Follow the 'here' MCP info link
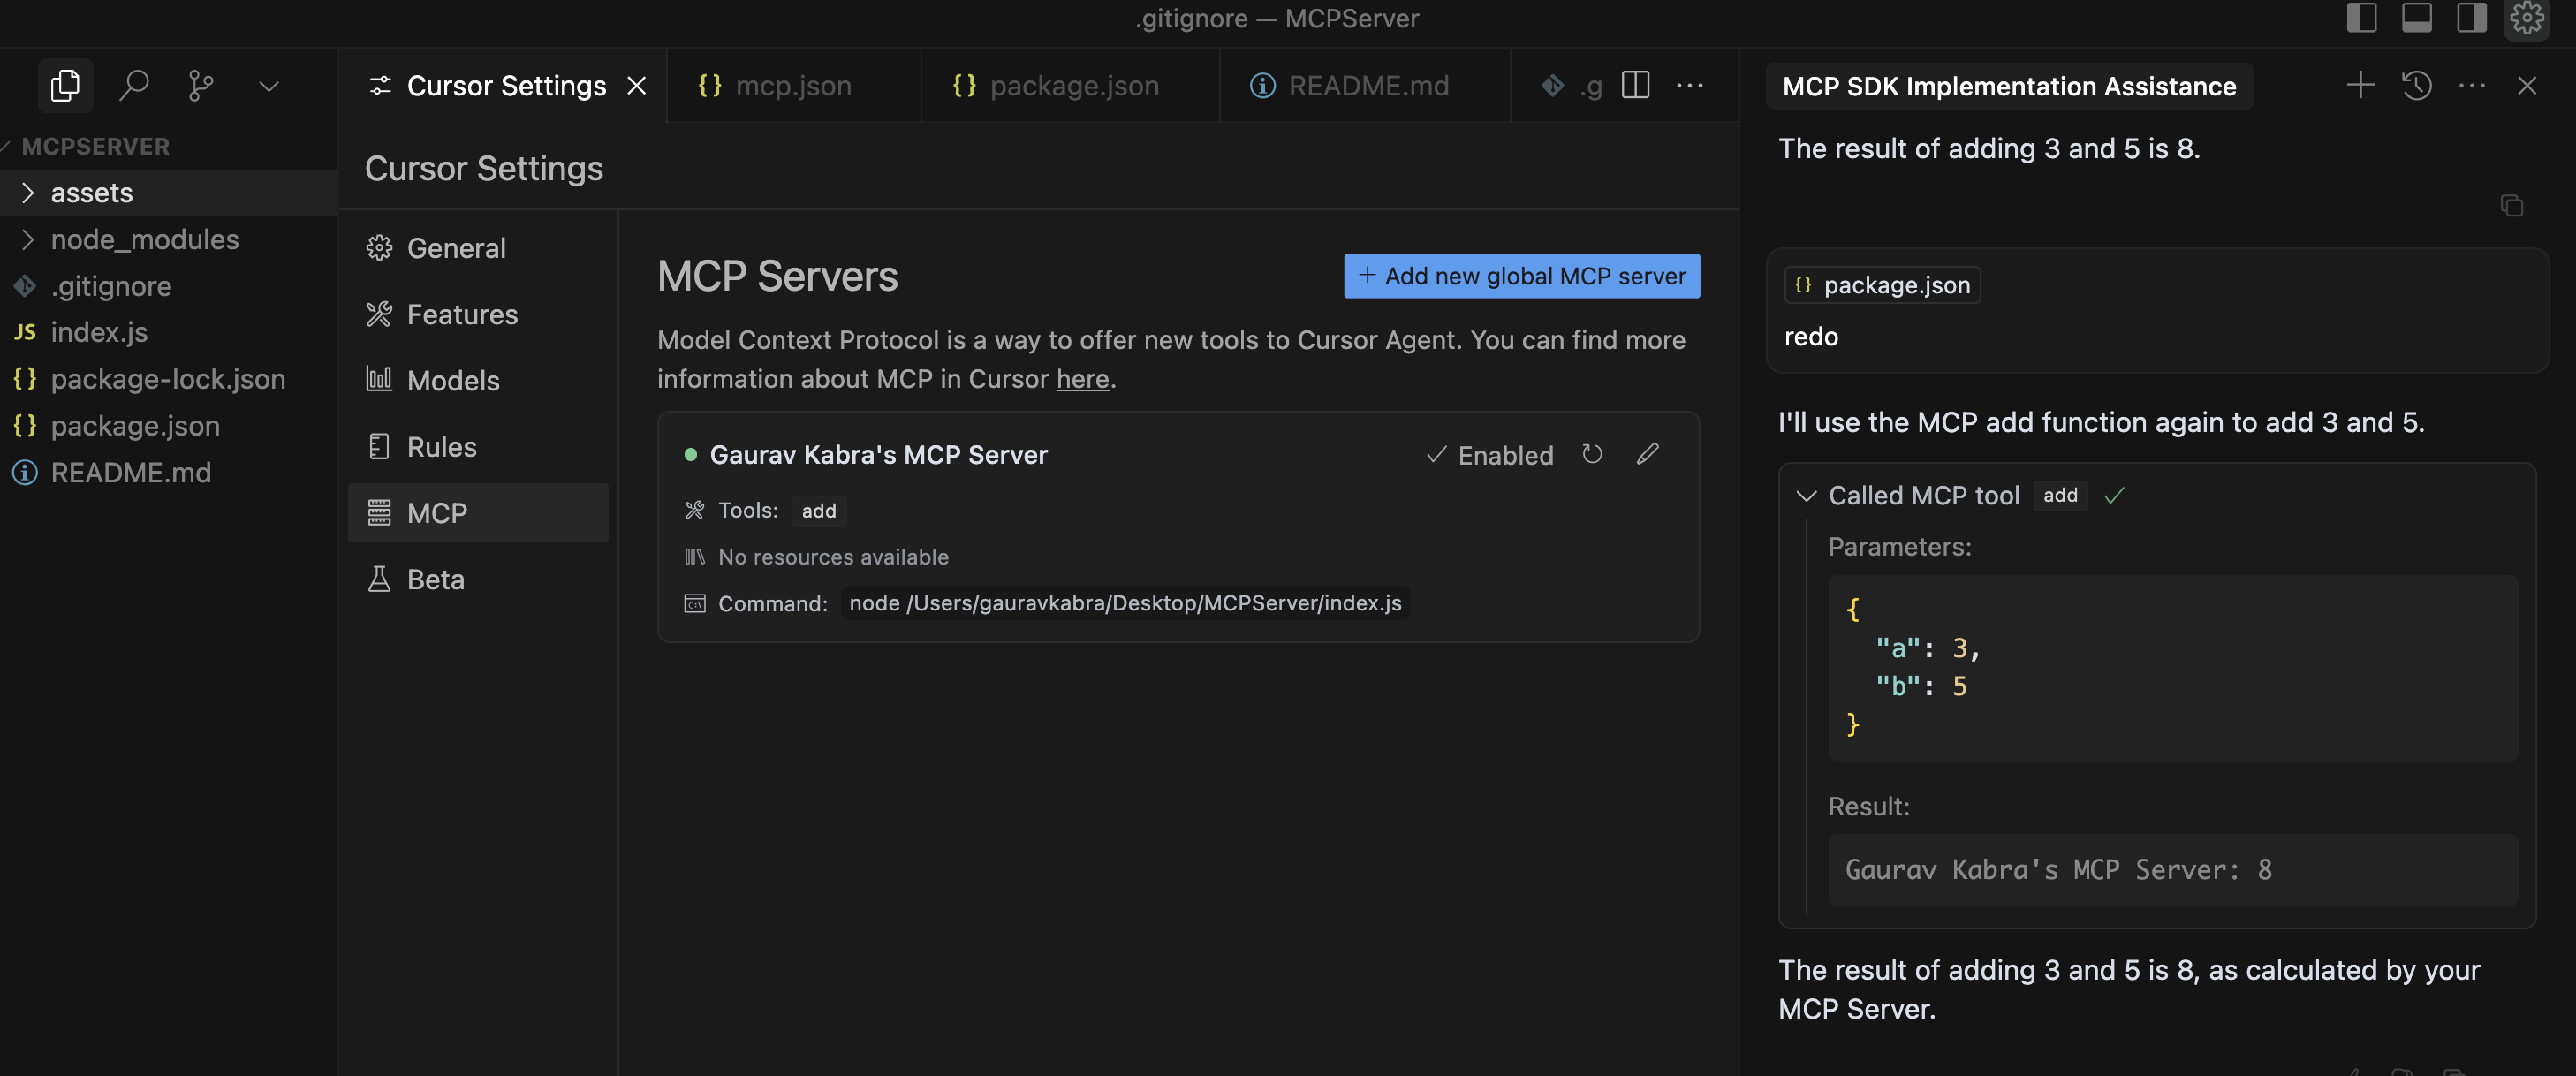 (1082, 379)
